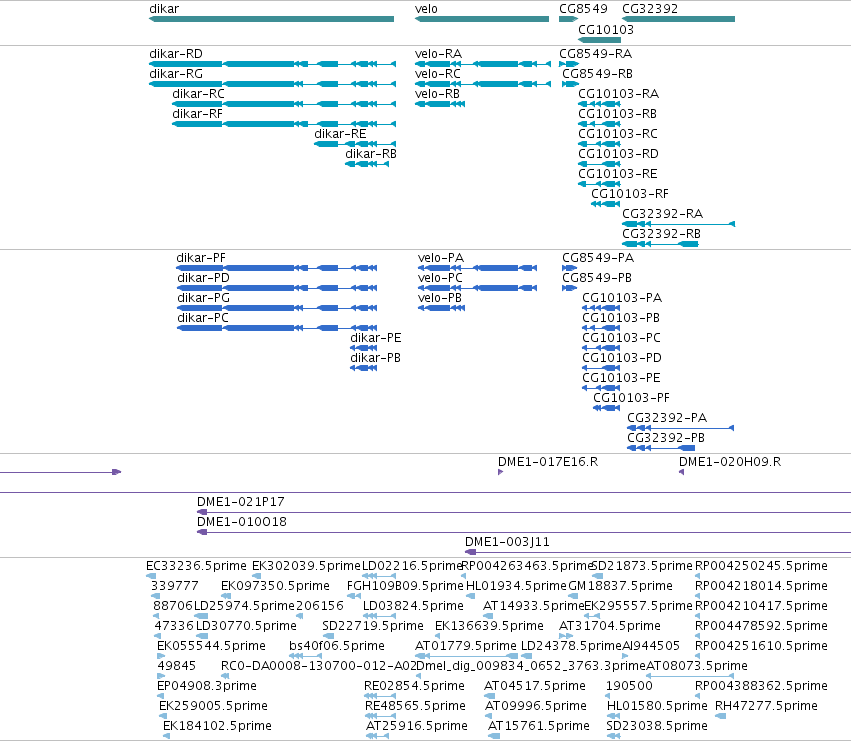
Task: Select protein CG10103-PF
Action: click(x=607, y=408)
